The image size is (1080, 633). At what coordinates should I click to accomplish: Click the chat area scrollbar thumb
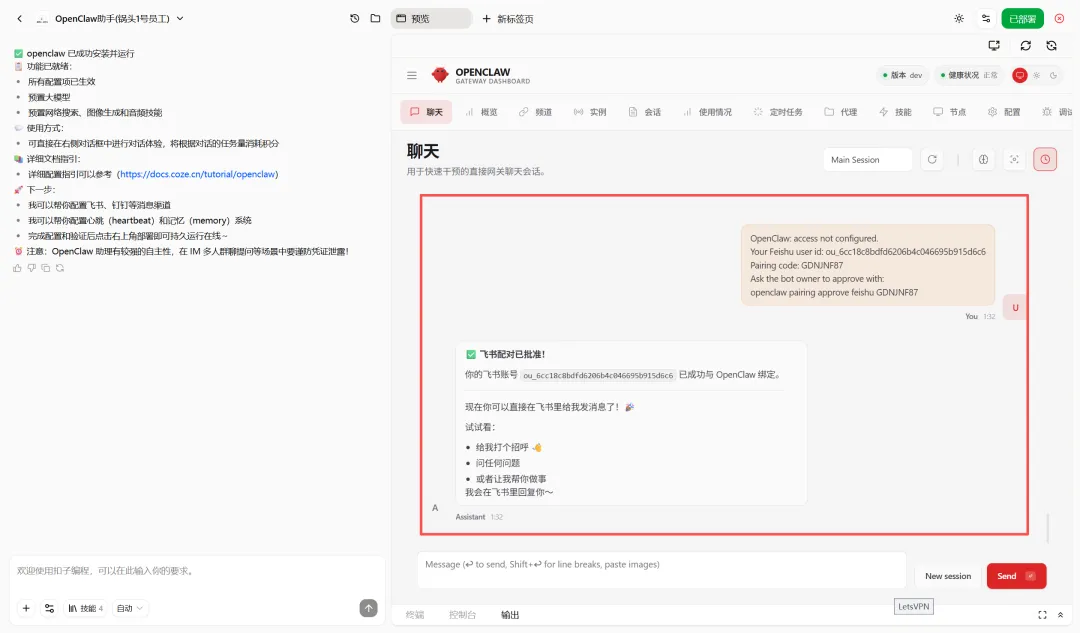click(x=1048, y=528)
